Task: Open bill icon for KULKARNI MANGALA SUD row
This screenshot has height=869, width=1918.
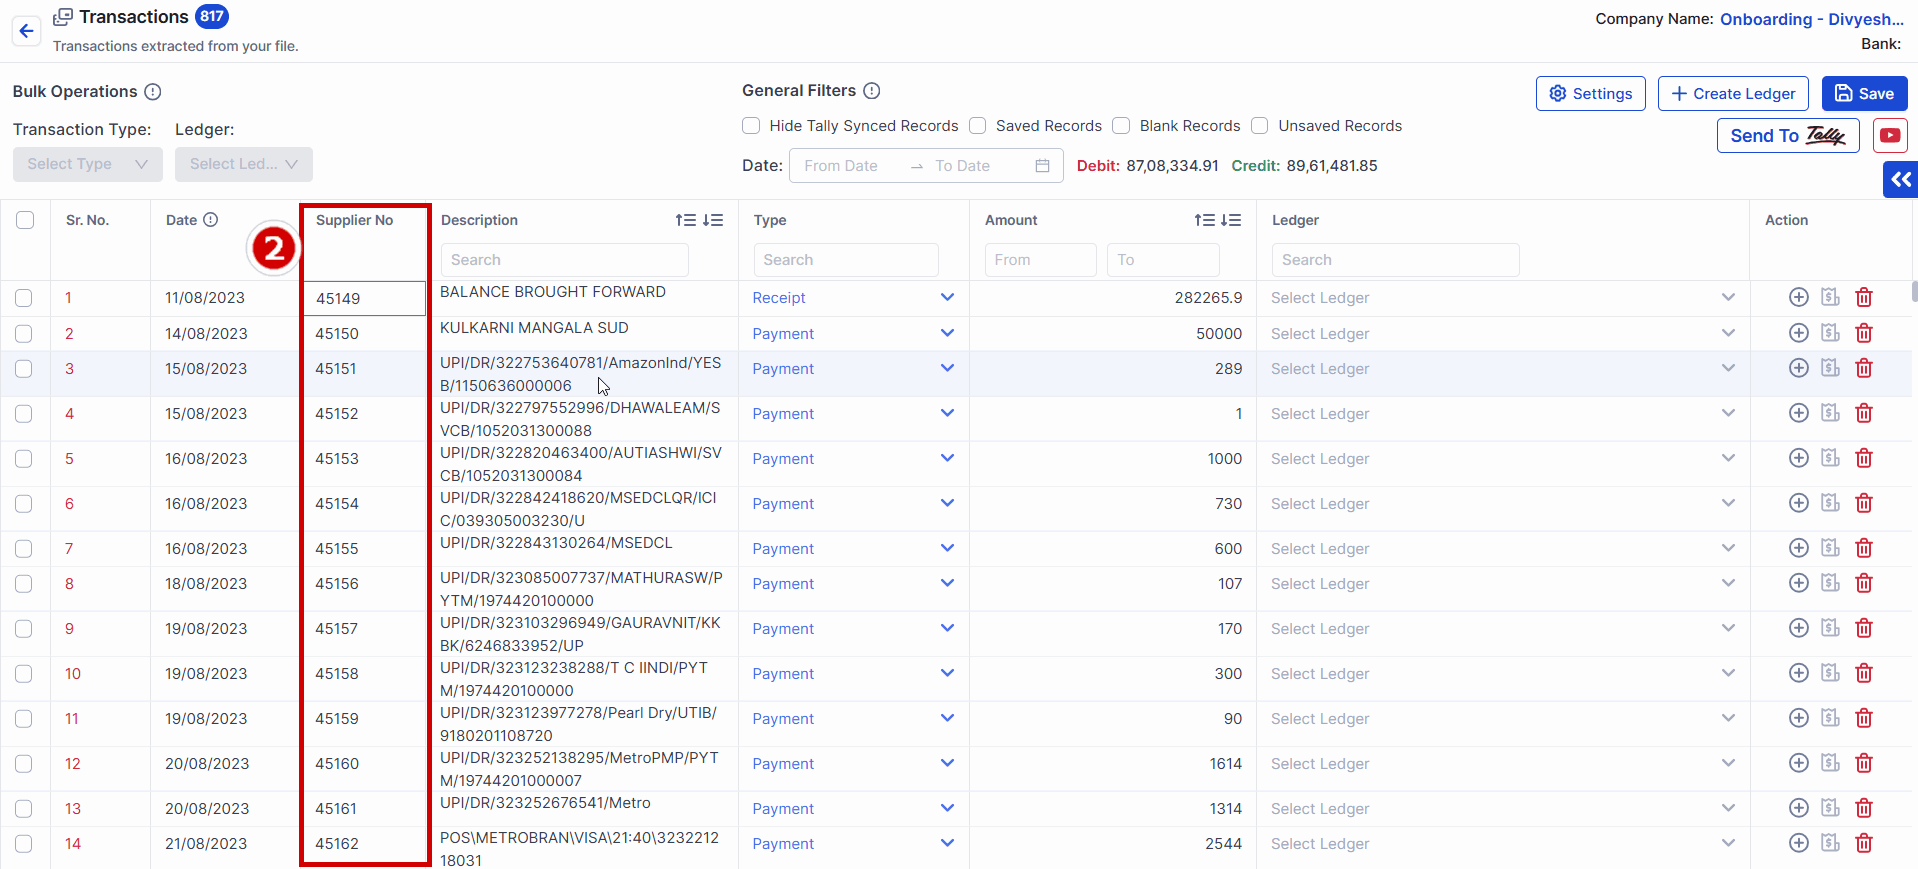Action: pyautogui.click(x=1831, y=333)
